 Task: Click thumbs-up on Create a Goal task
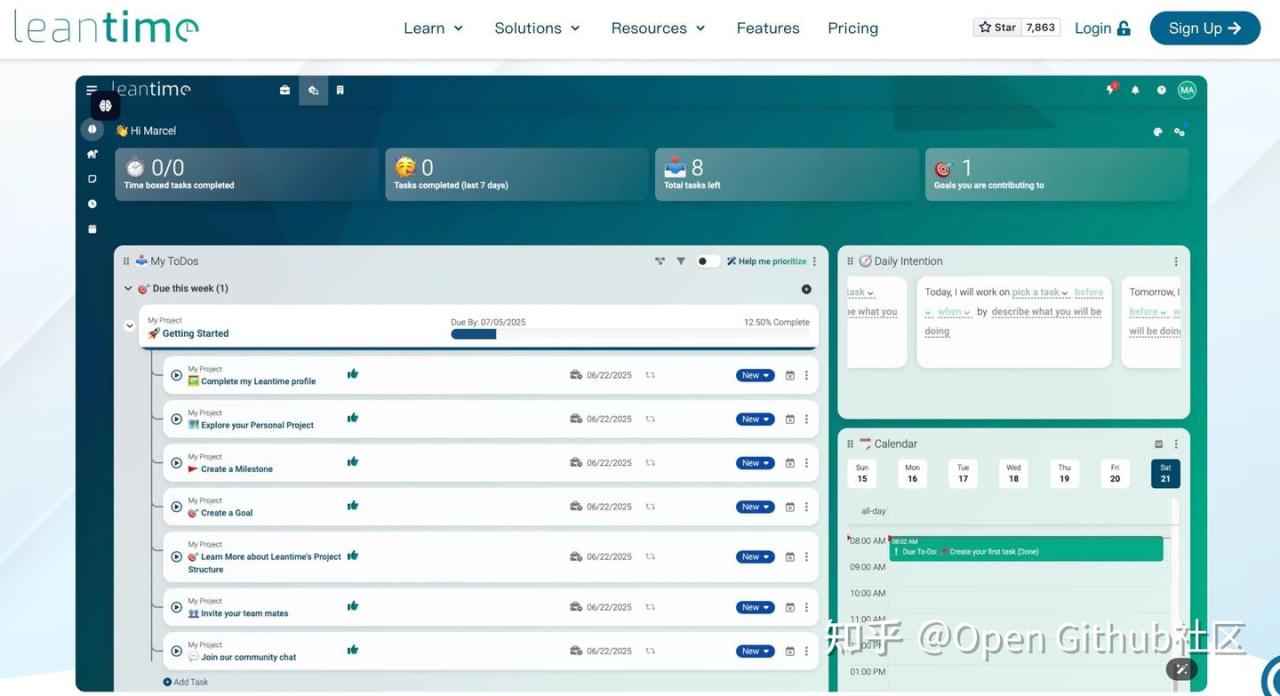click(x=353, y=506)
